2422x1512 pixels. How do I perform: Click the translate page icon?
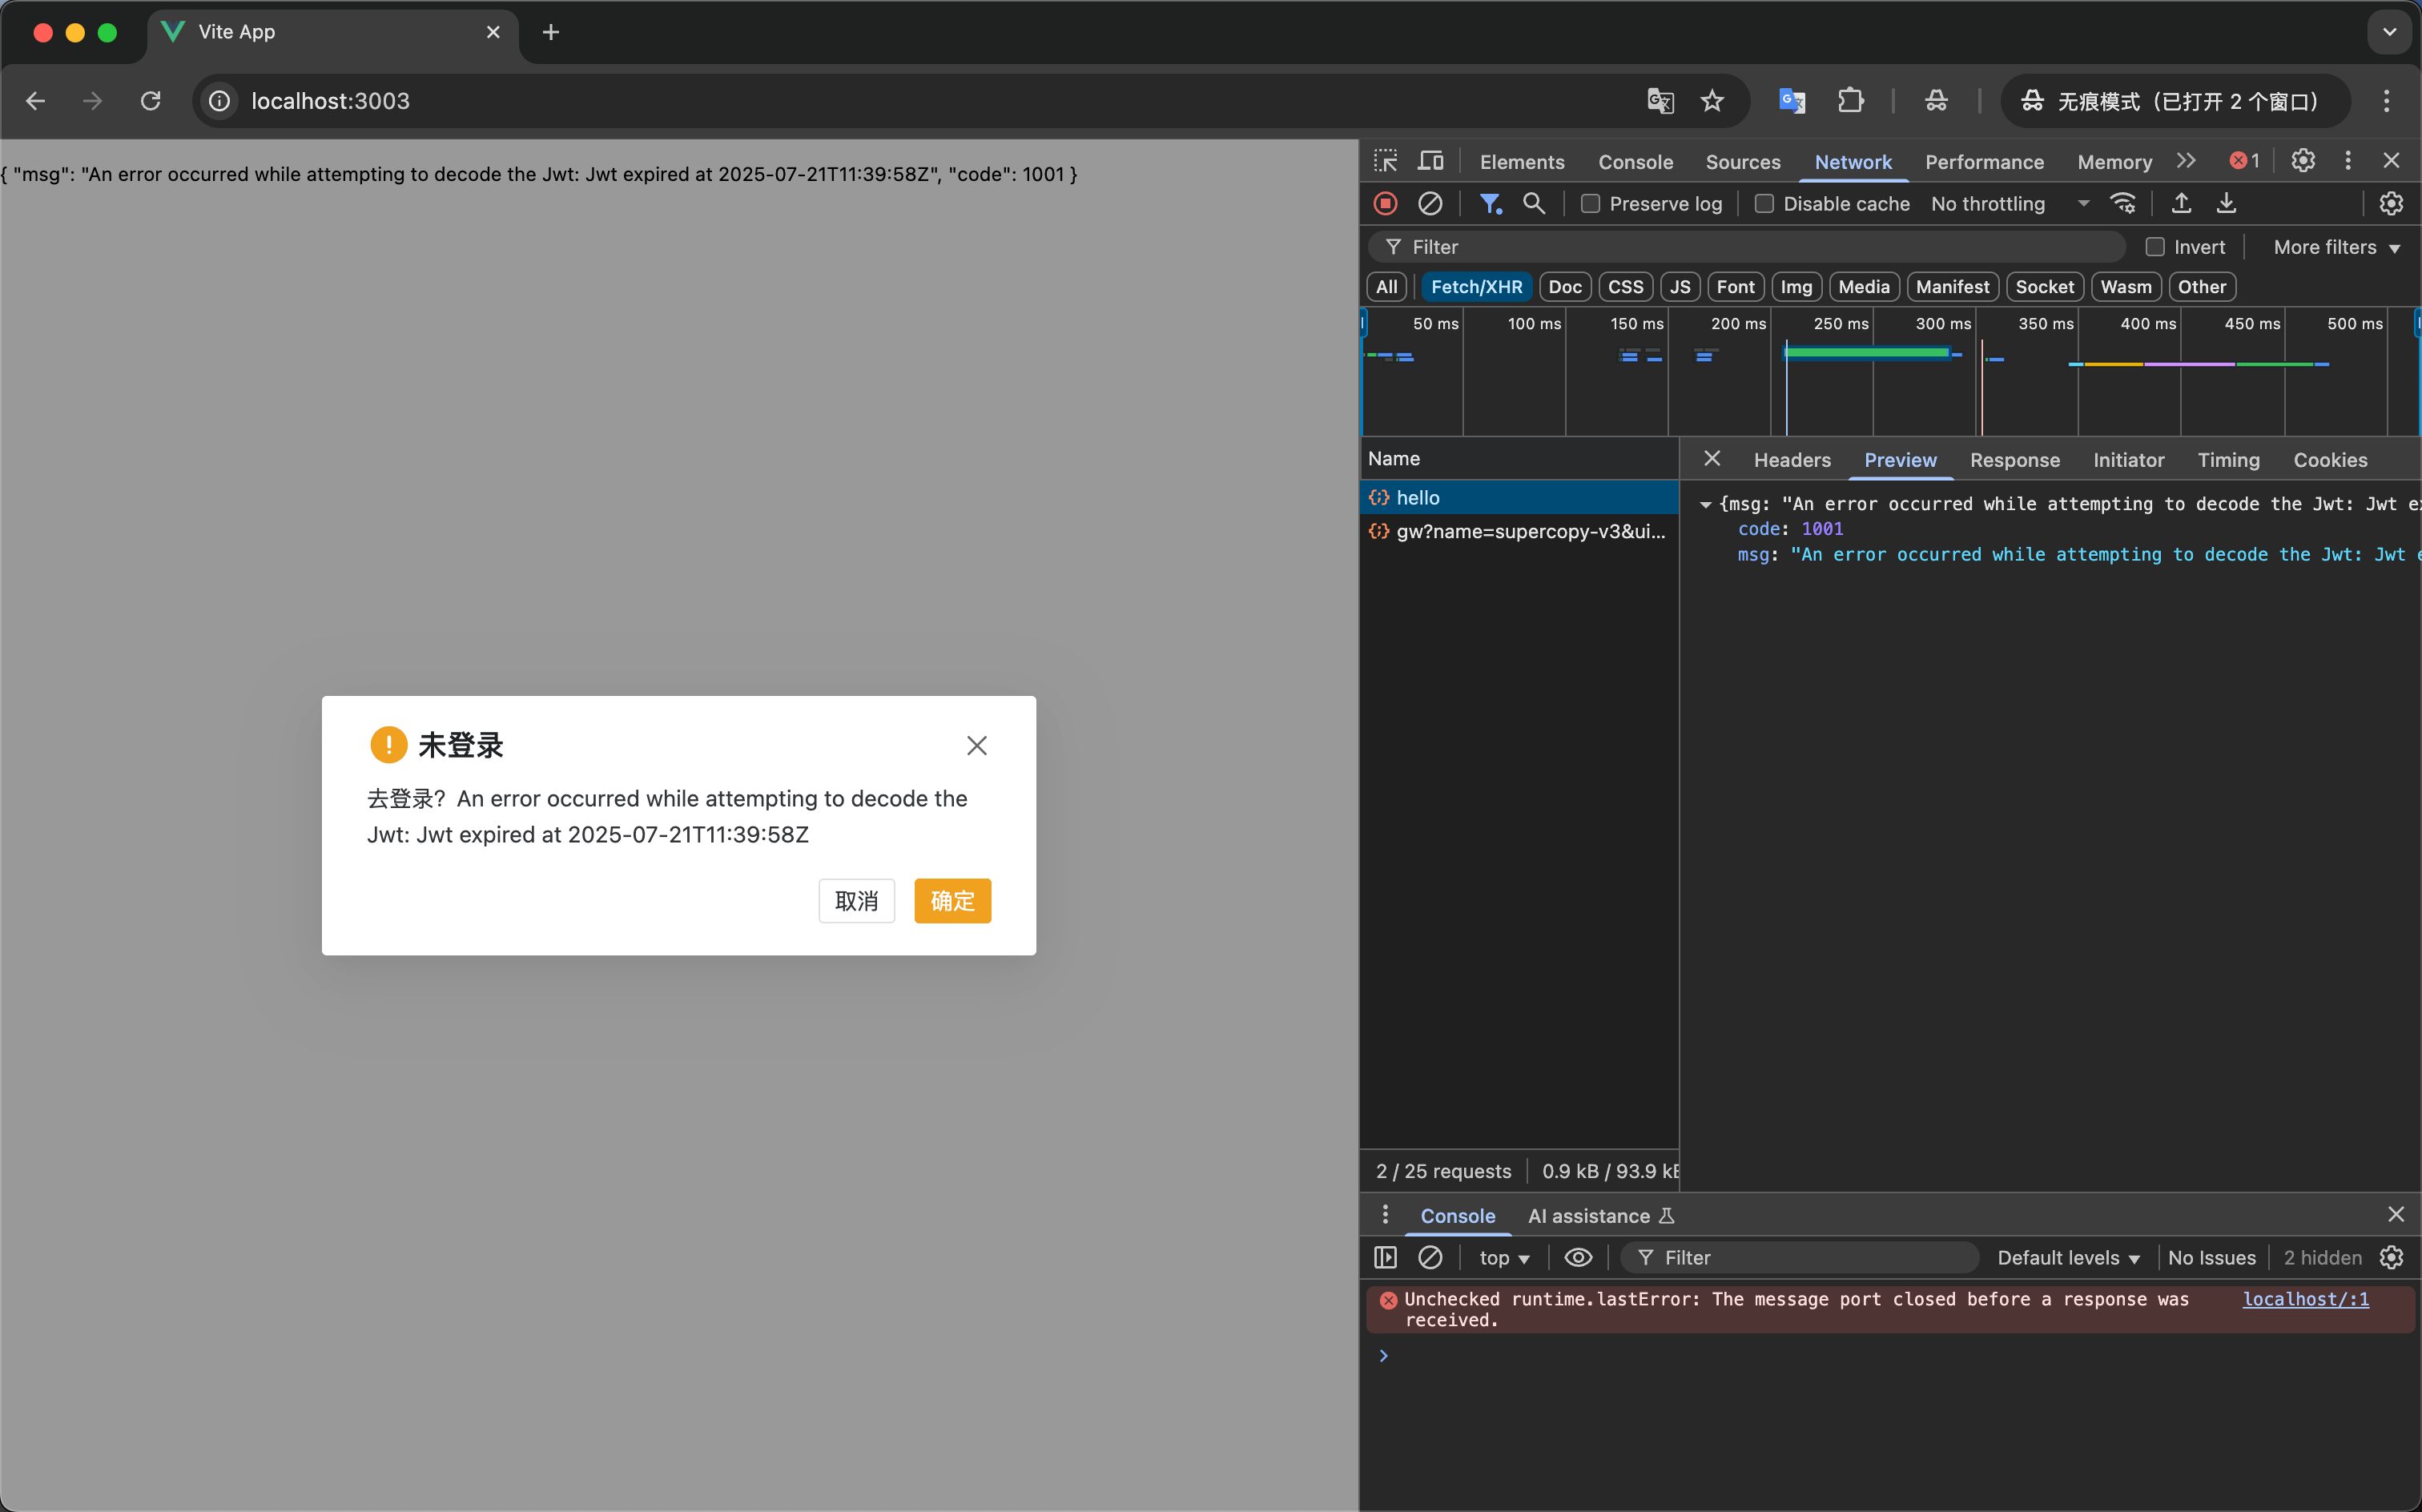tap(1660, 101)
